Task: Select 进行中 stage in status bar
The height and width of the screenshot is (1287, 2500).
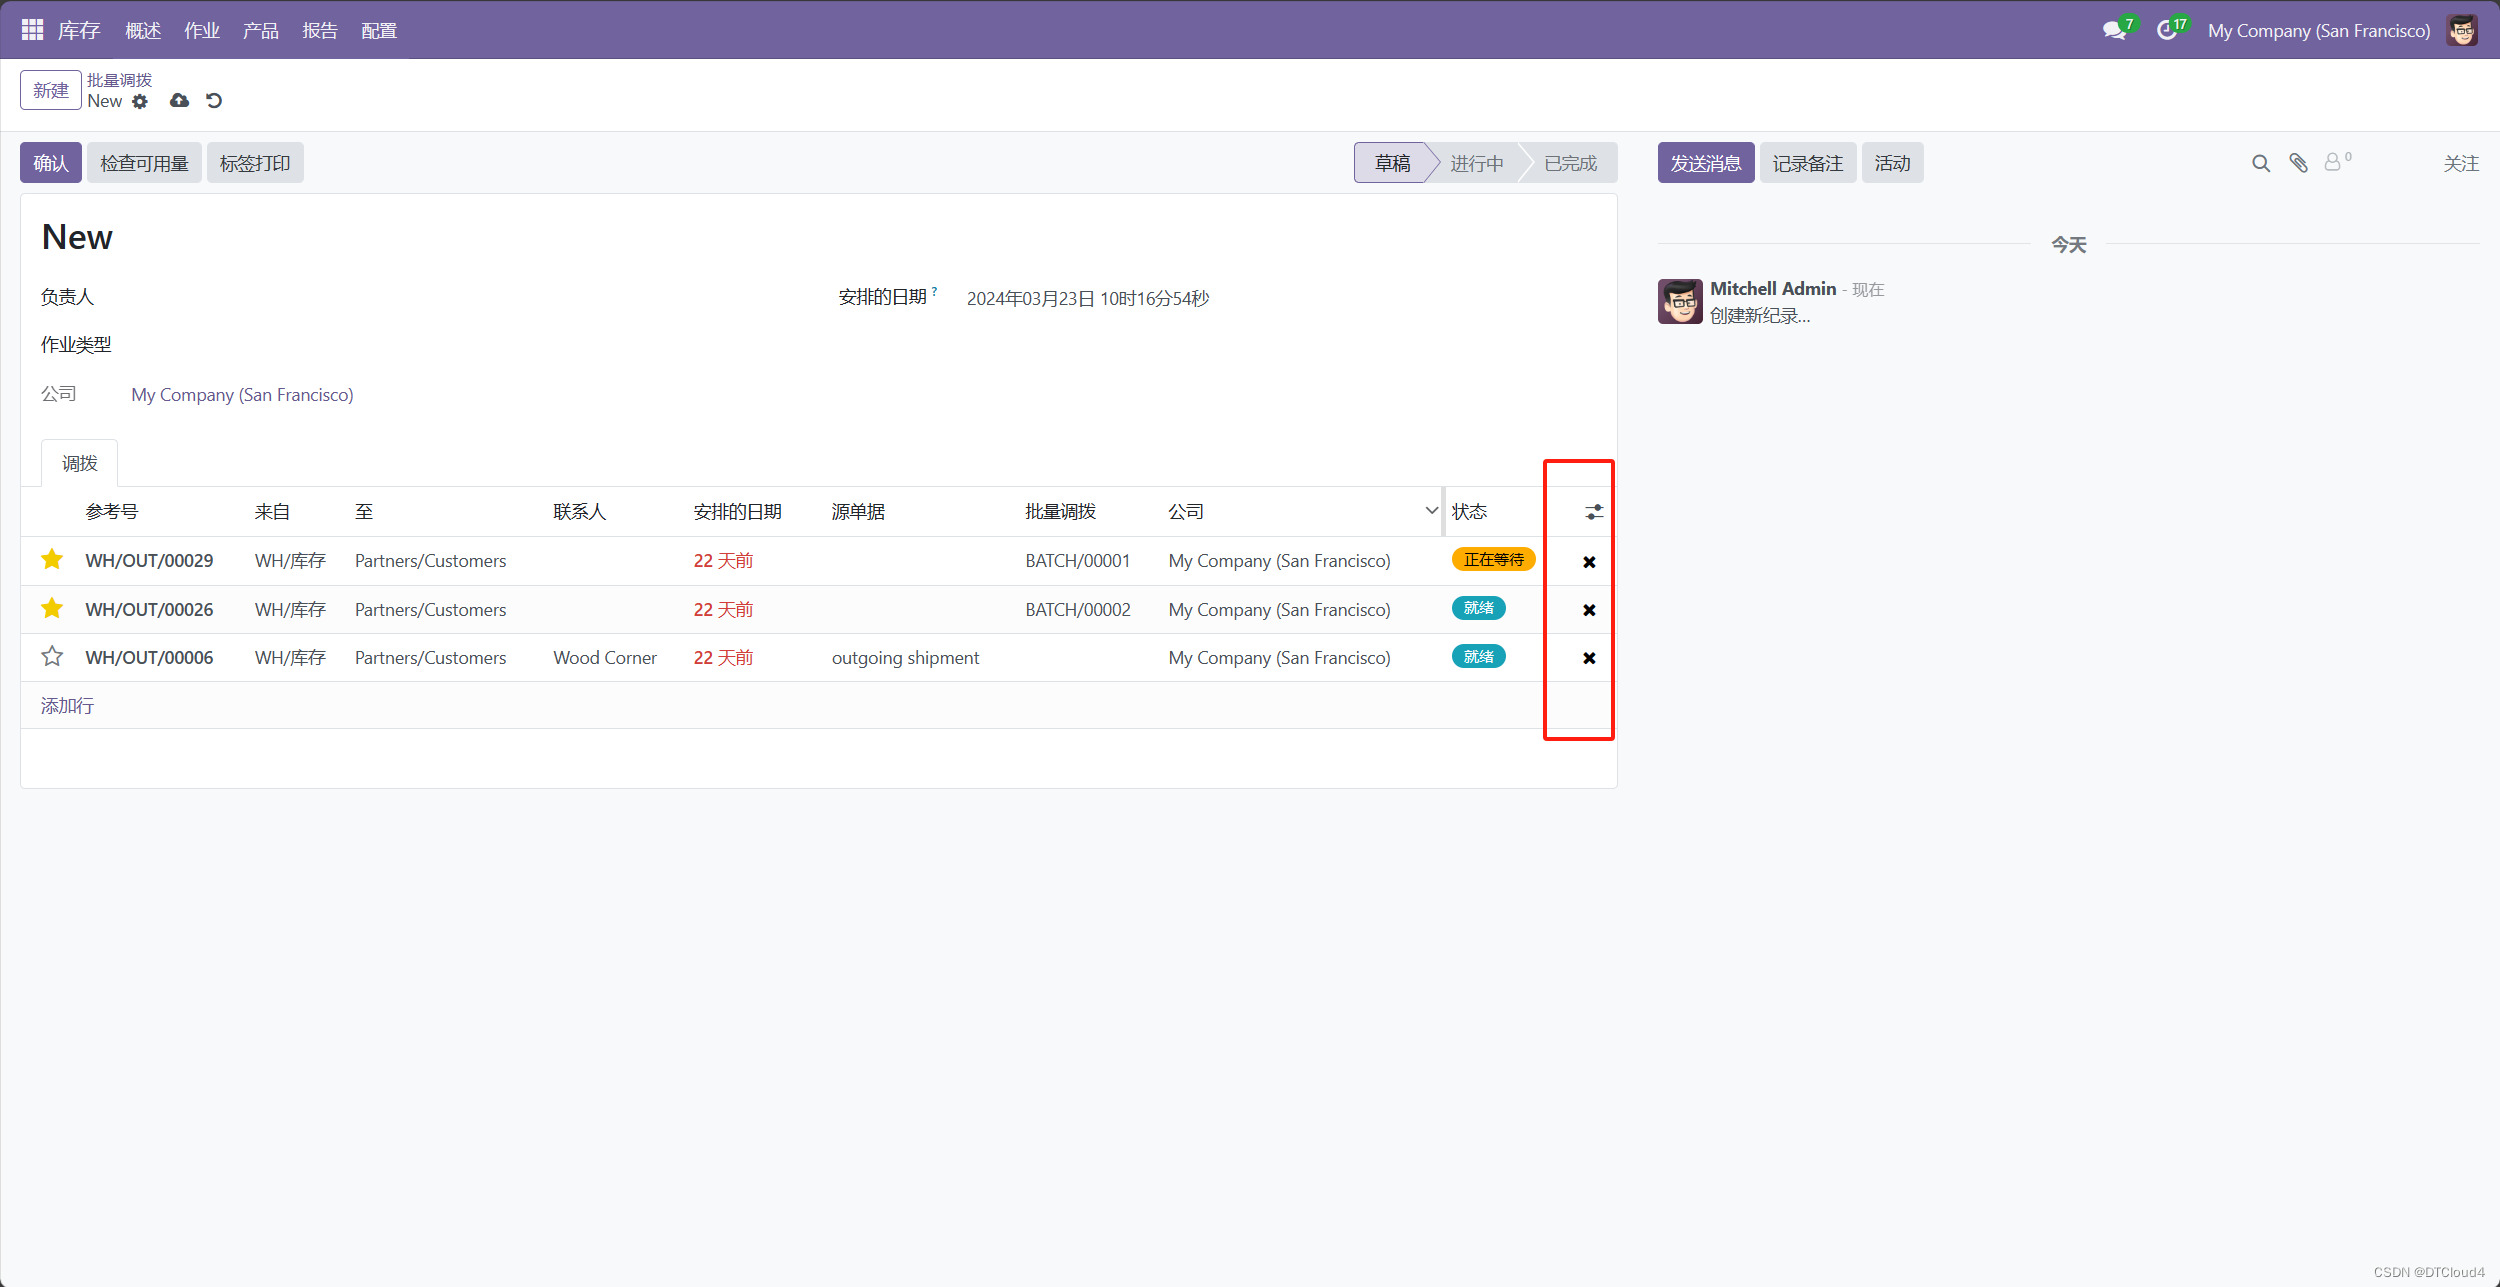Action: tap(1476, 163)
